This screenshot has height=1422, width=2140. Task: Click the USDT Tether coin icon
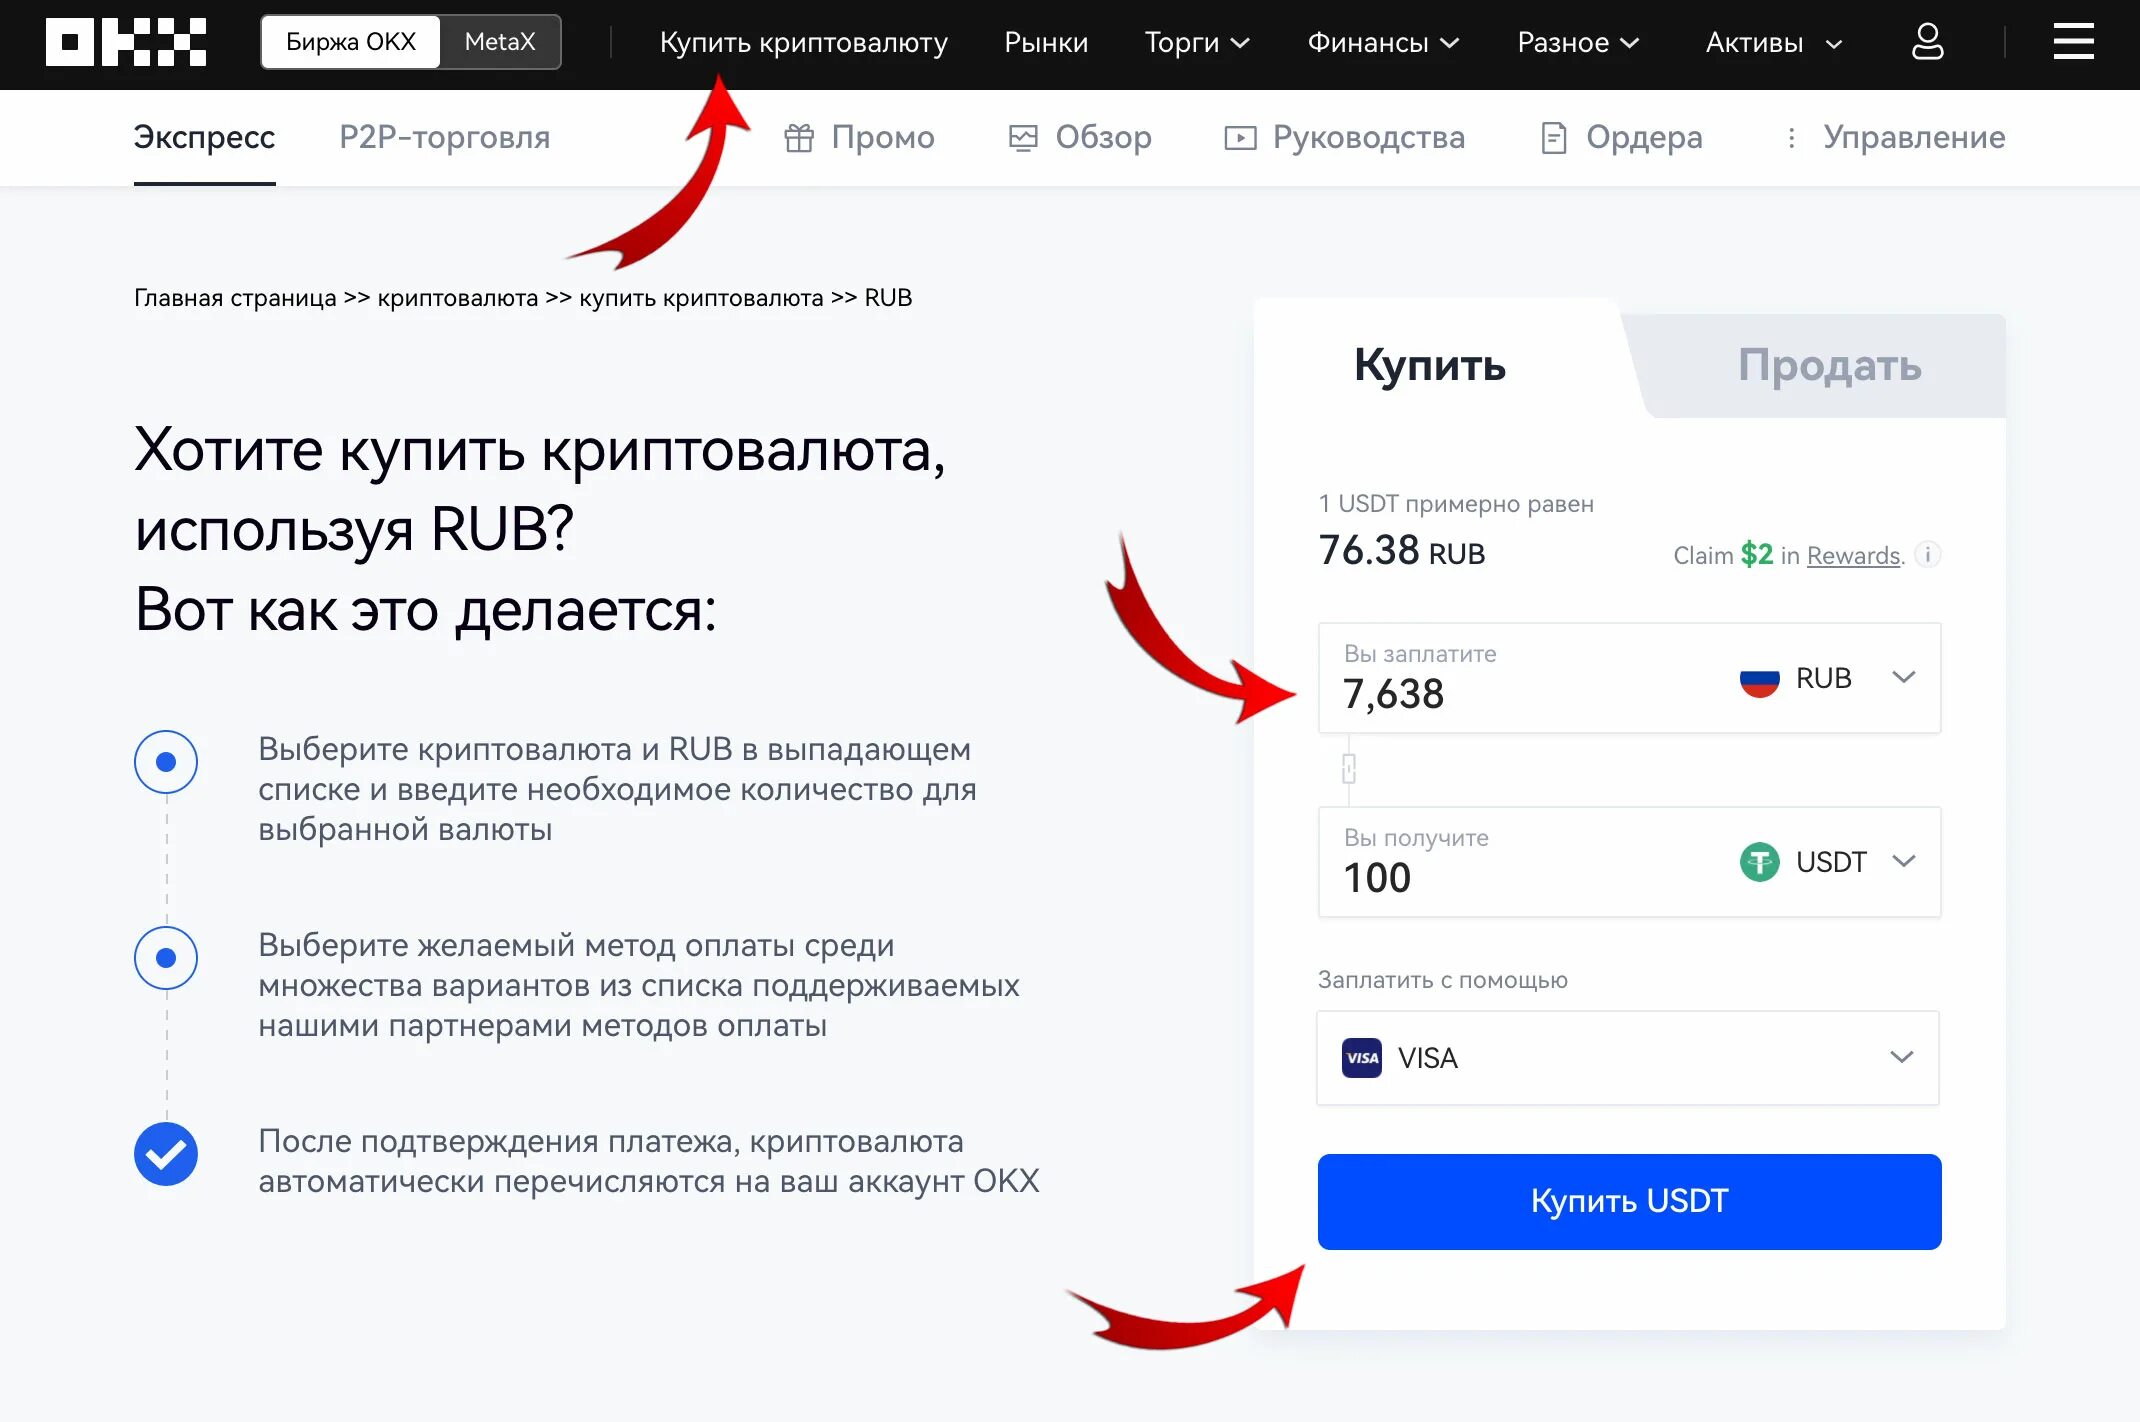(1759, 862)
